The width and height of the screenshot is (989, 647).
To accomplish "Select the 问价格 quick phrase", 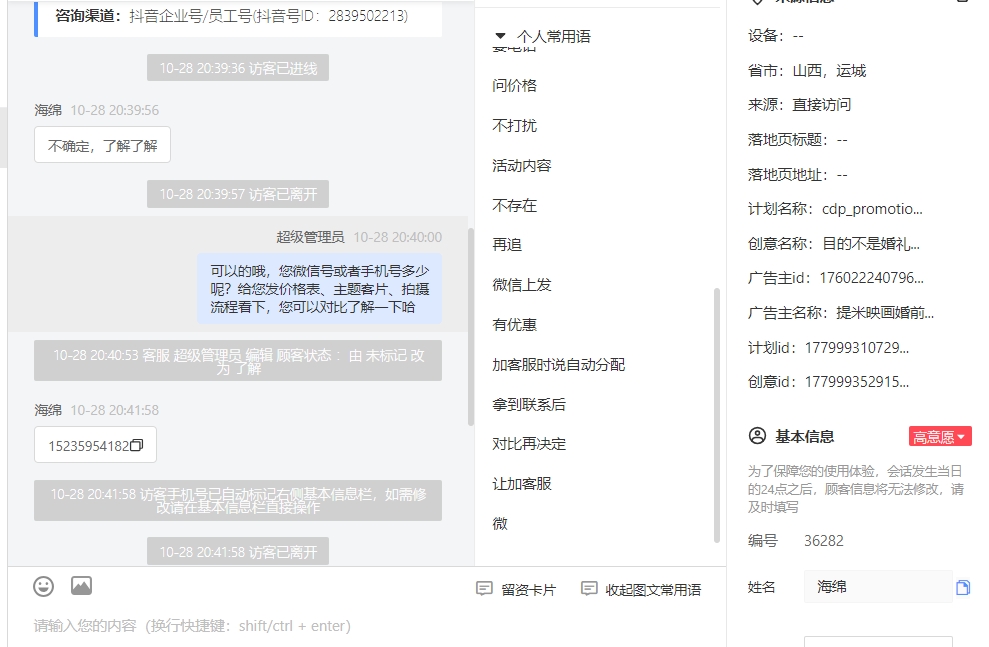I will 515,86.
